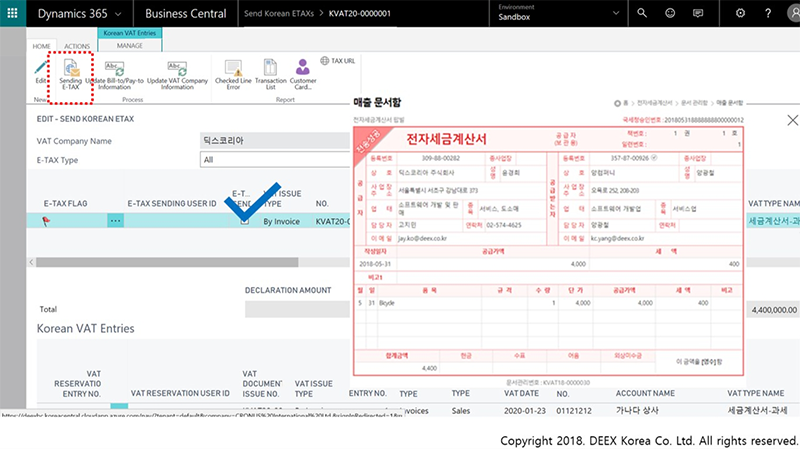Toggle the E-Tax Send checkbox

(x=245, y=221)
